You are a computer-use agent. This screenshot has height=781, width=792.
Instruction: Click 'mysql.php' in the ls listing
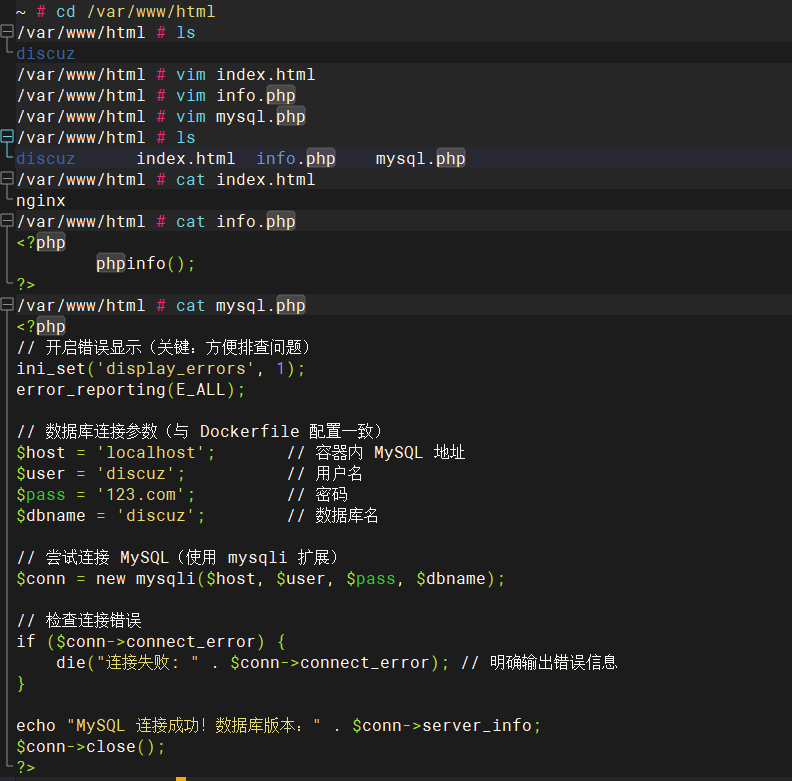[420, 159]
